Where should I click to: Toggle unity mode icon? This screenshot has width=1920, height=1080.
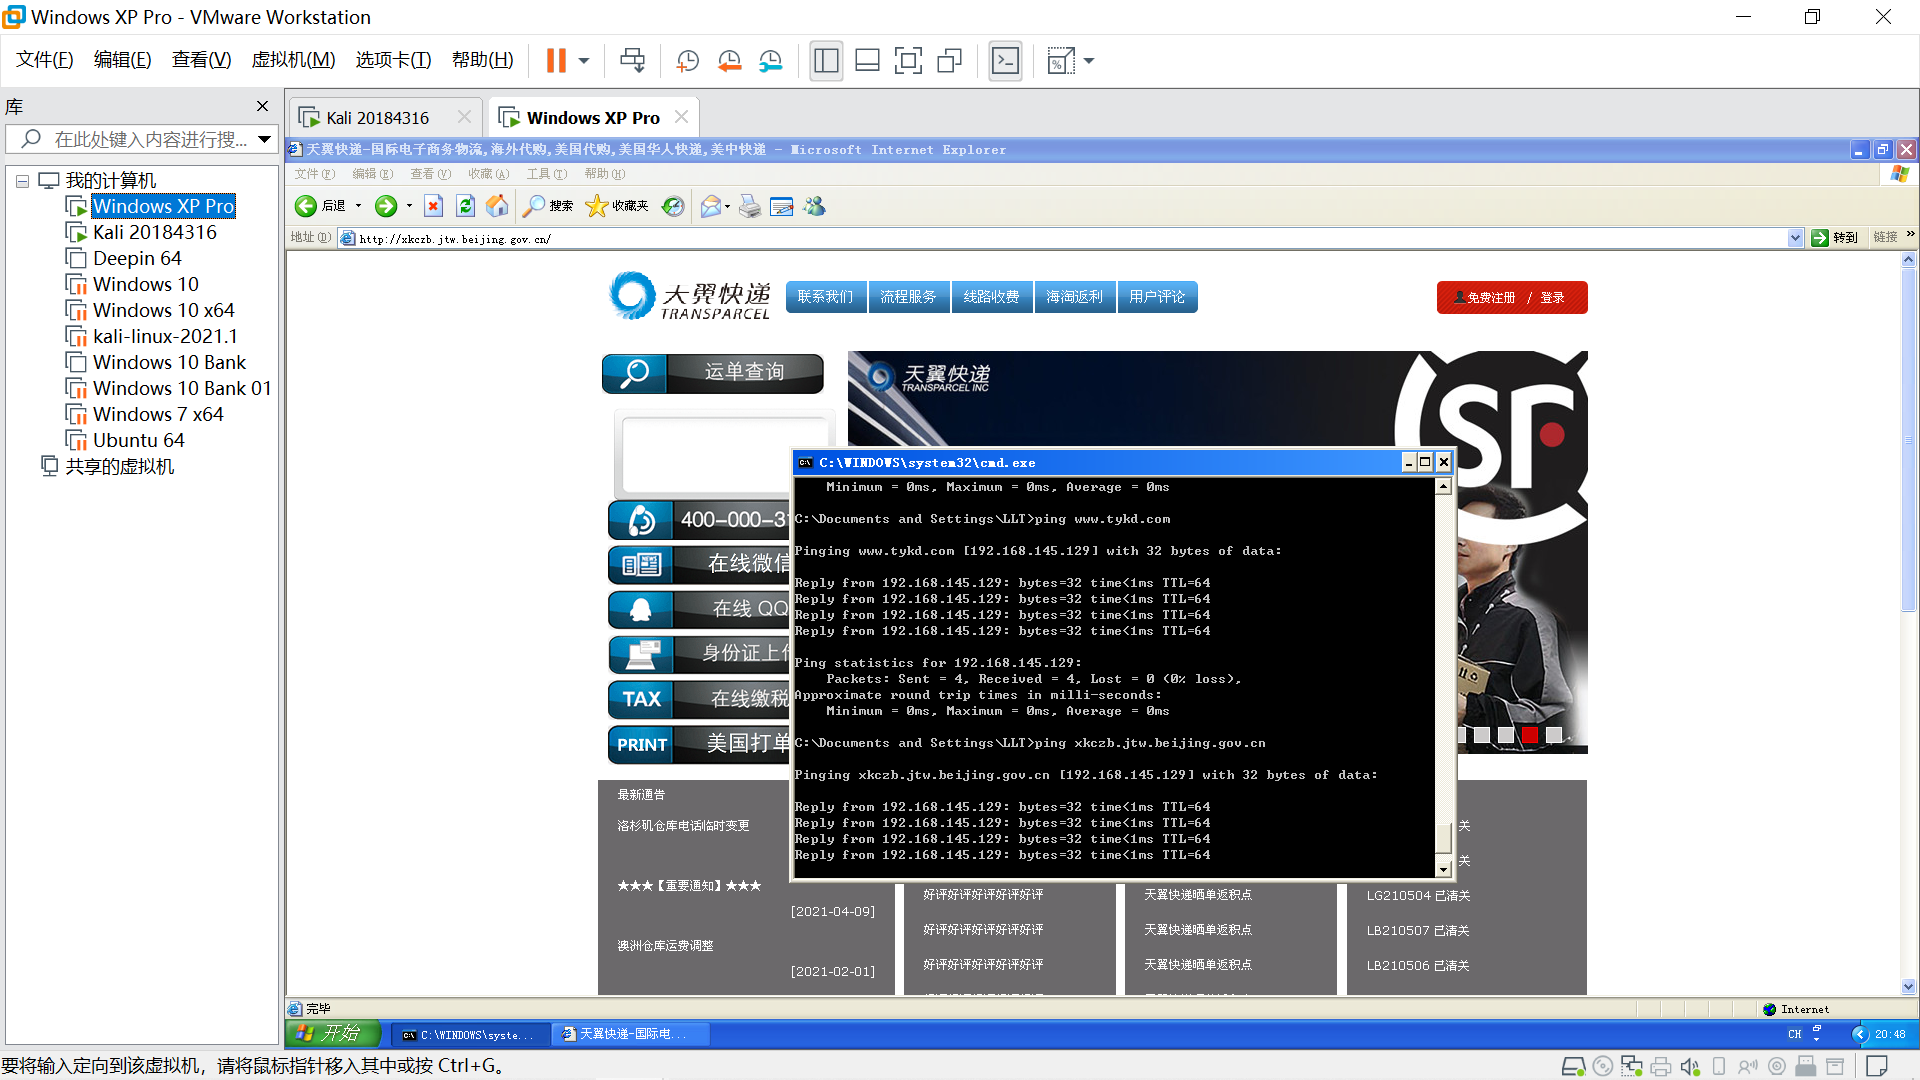pyautogui.click(x=949, y=61)
